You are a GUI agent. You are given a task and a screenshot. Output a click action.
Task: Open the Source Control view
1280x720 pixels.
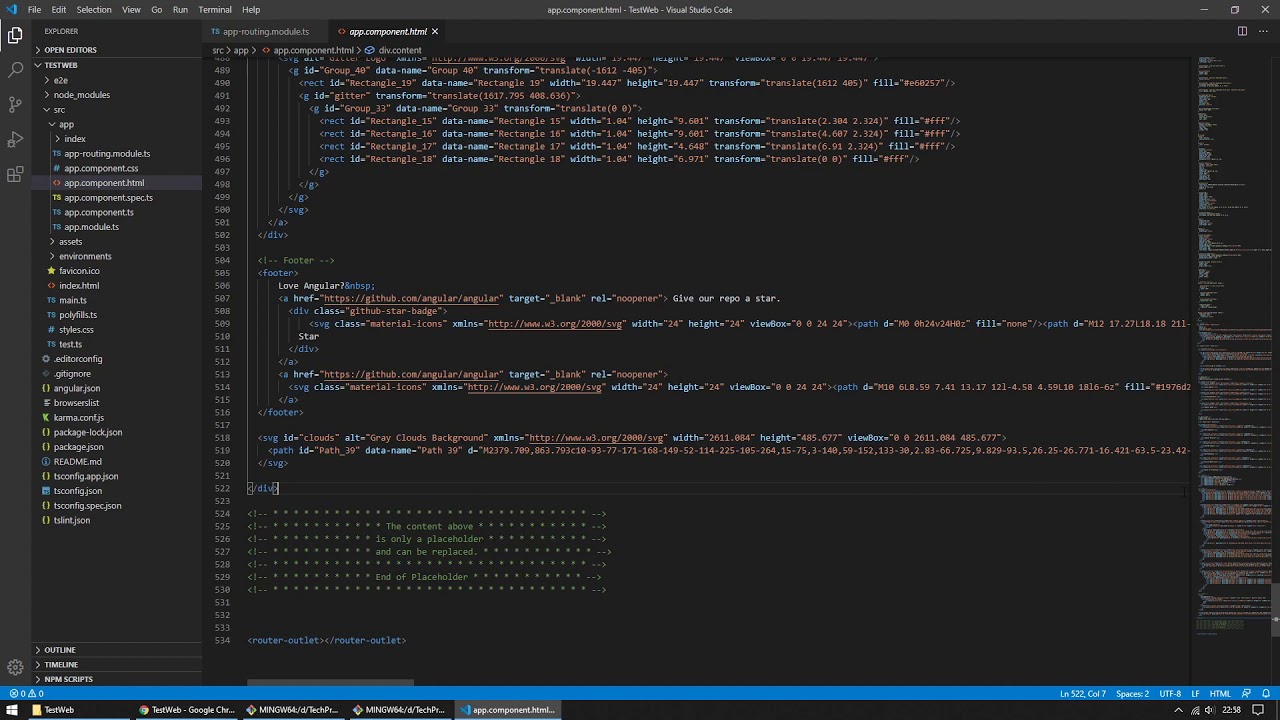click(x=15, y=104)
